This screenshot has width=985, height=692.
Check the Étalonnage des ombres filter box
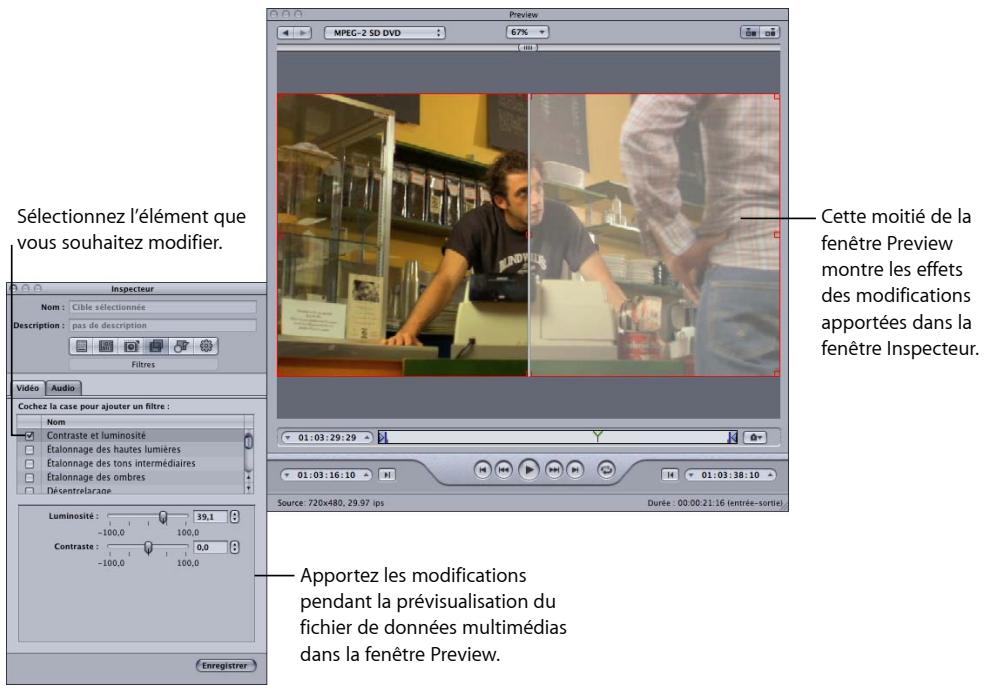29,477
